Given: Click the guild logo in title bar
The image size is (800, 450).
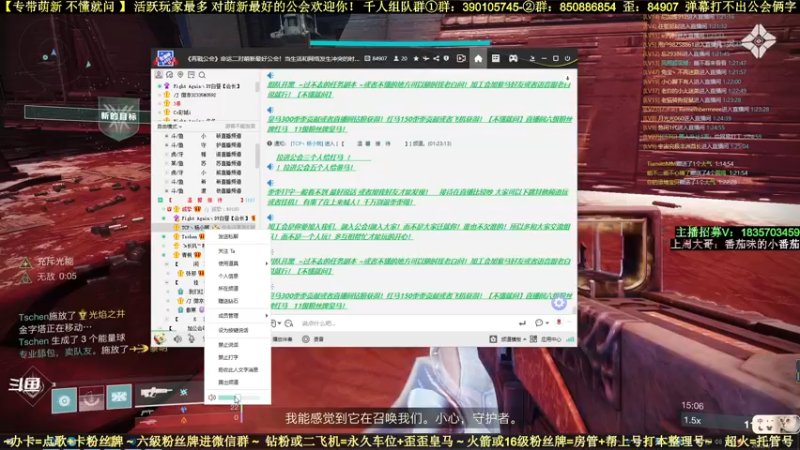Looking at the screenshot, I should click(x=166, y=59).
